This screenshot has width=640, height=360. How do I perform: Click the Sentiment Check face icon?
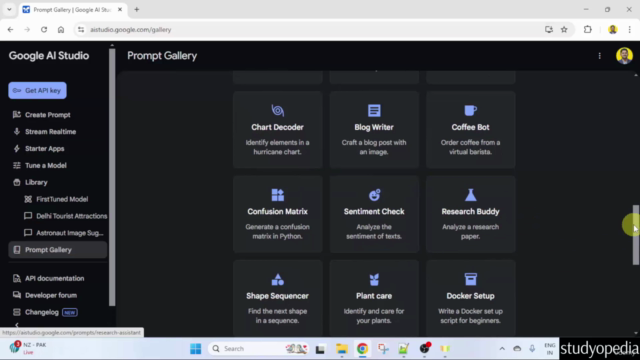click(x=374, y=195)
